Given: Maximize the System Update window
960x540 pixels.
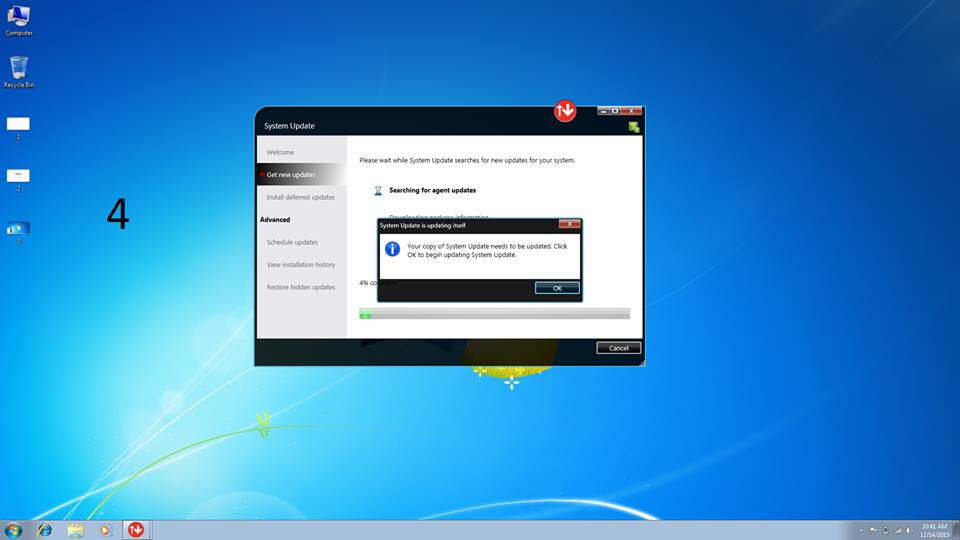Looking at the screenshot, I should pyautogui.click(x=615, y=111).
